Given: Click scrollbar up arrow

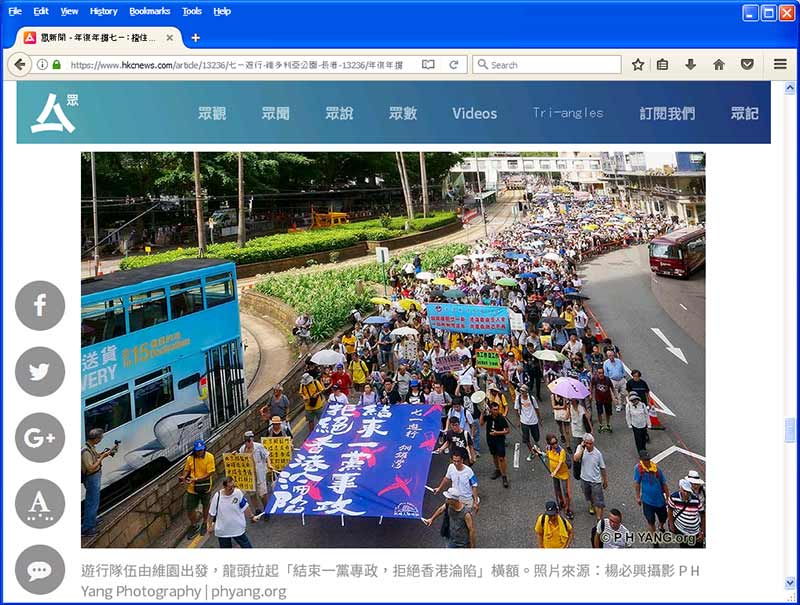Looking at the screenshot, I should (x=790, y=88).
